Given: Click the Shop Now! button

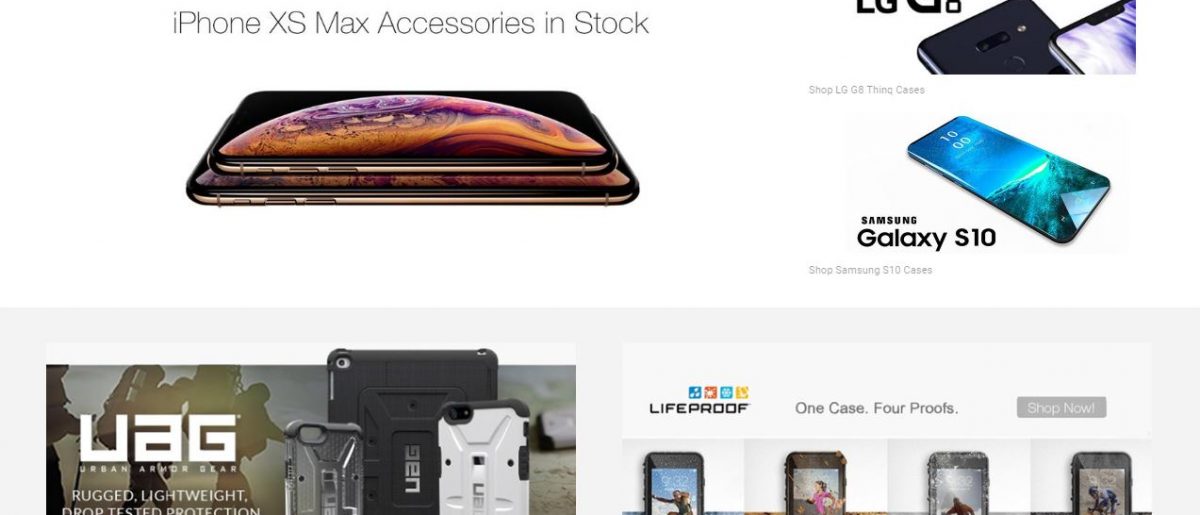Looking at the screenshot, I should point(1061,407).
